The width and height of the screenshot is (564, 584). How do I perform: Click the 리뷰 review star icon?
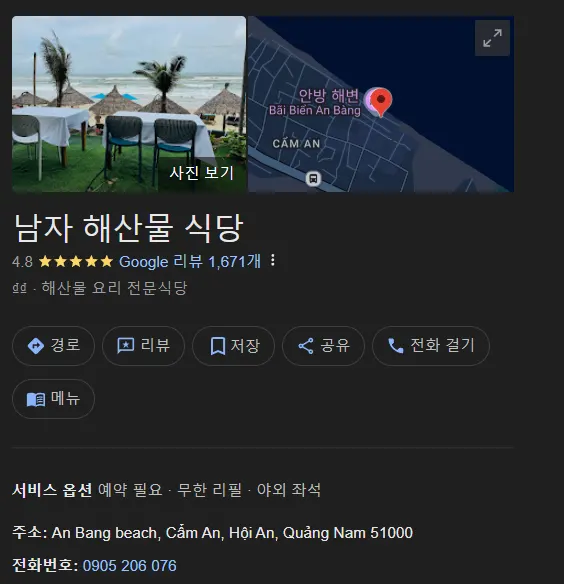[126, 346]
